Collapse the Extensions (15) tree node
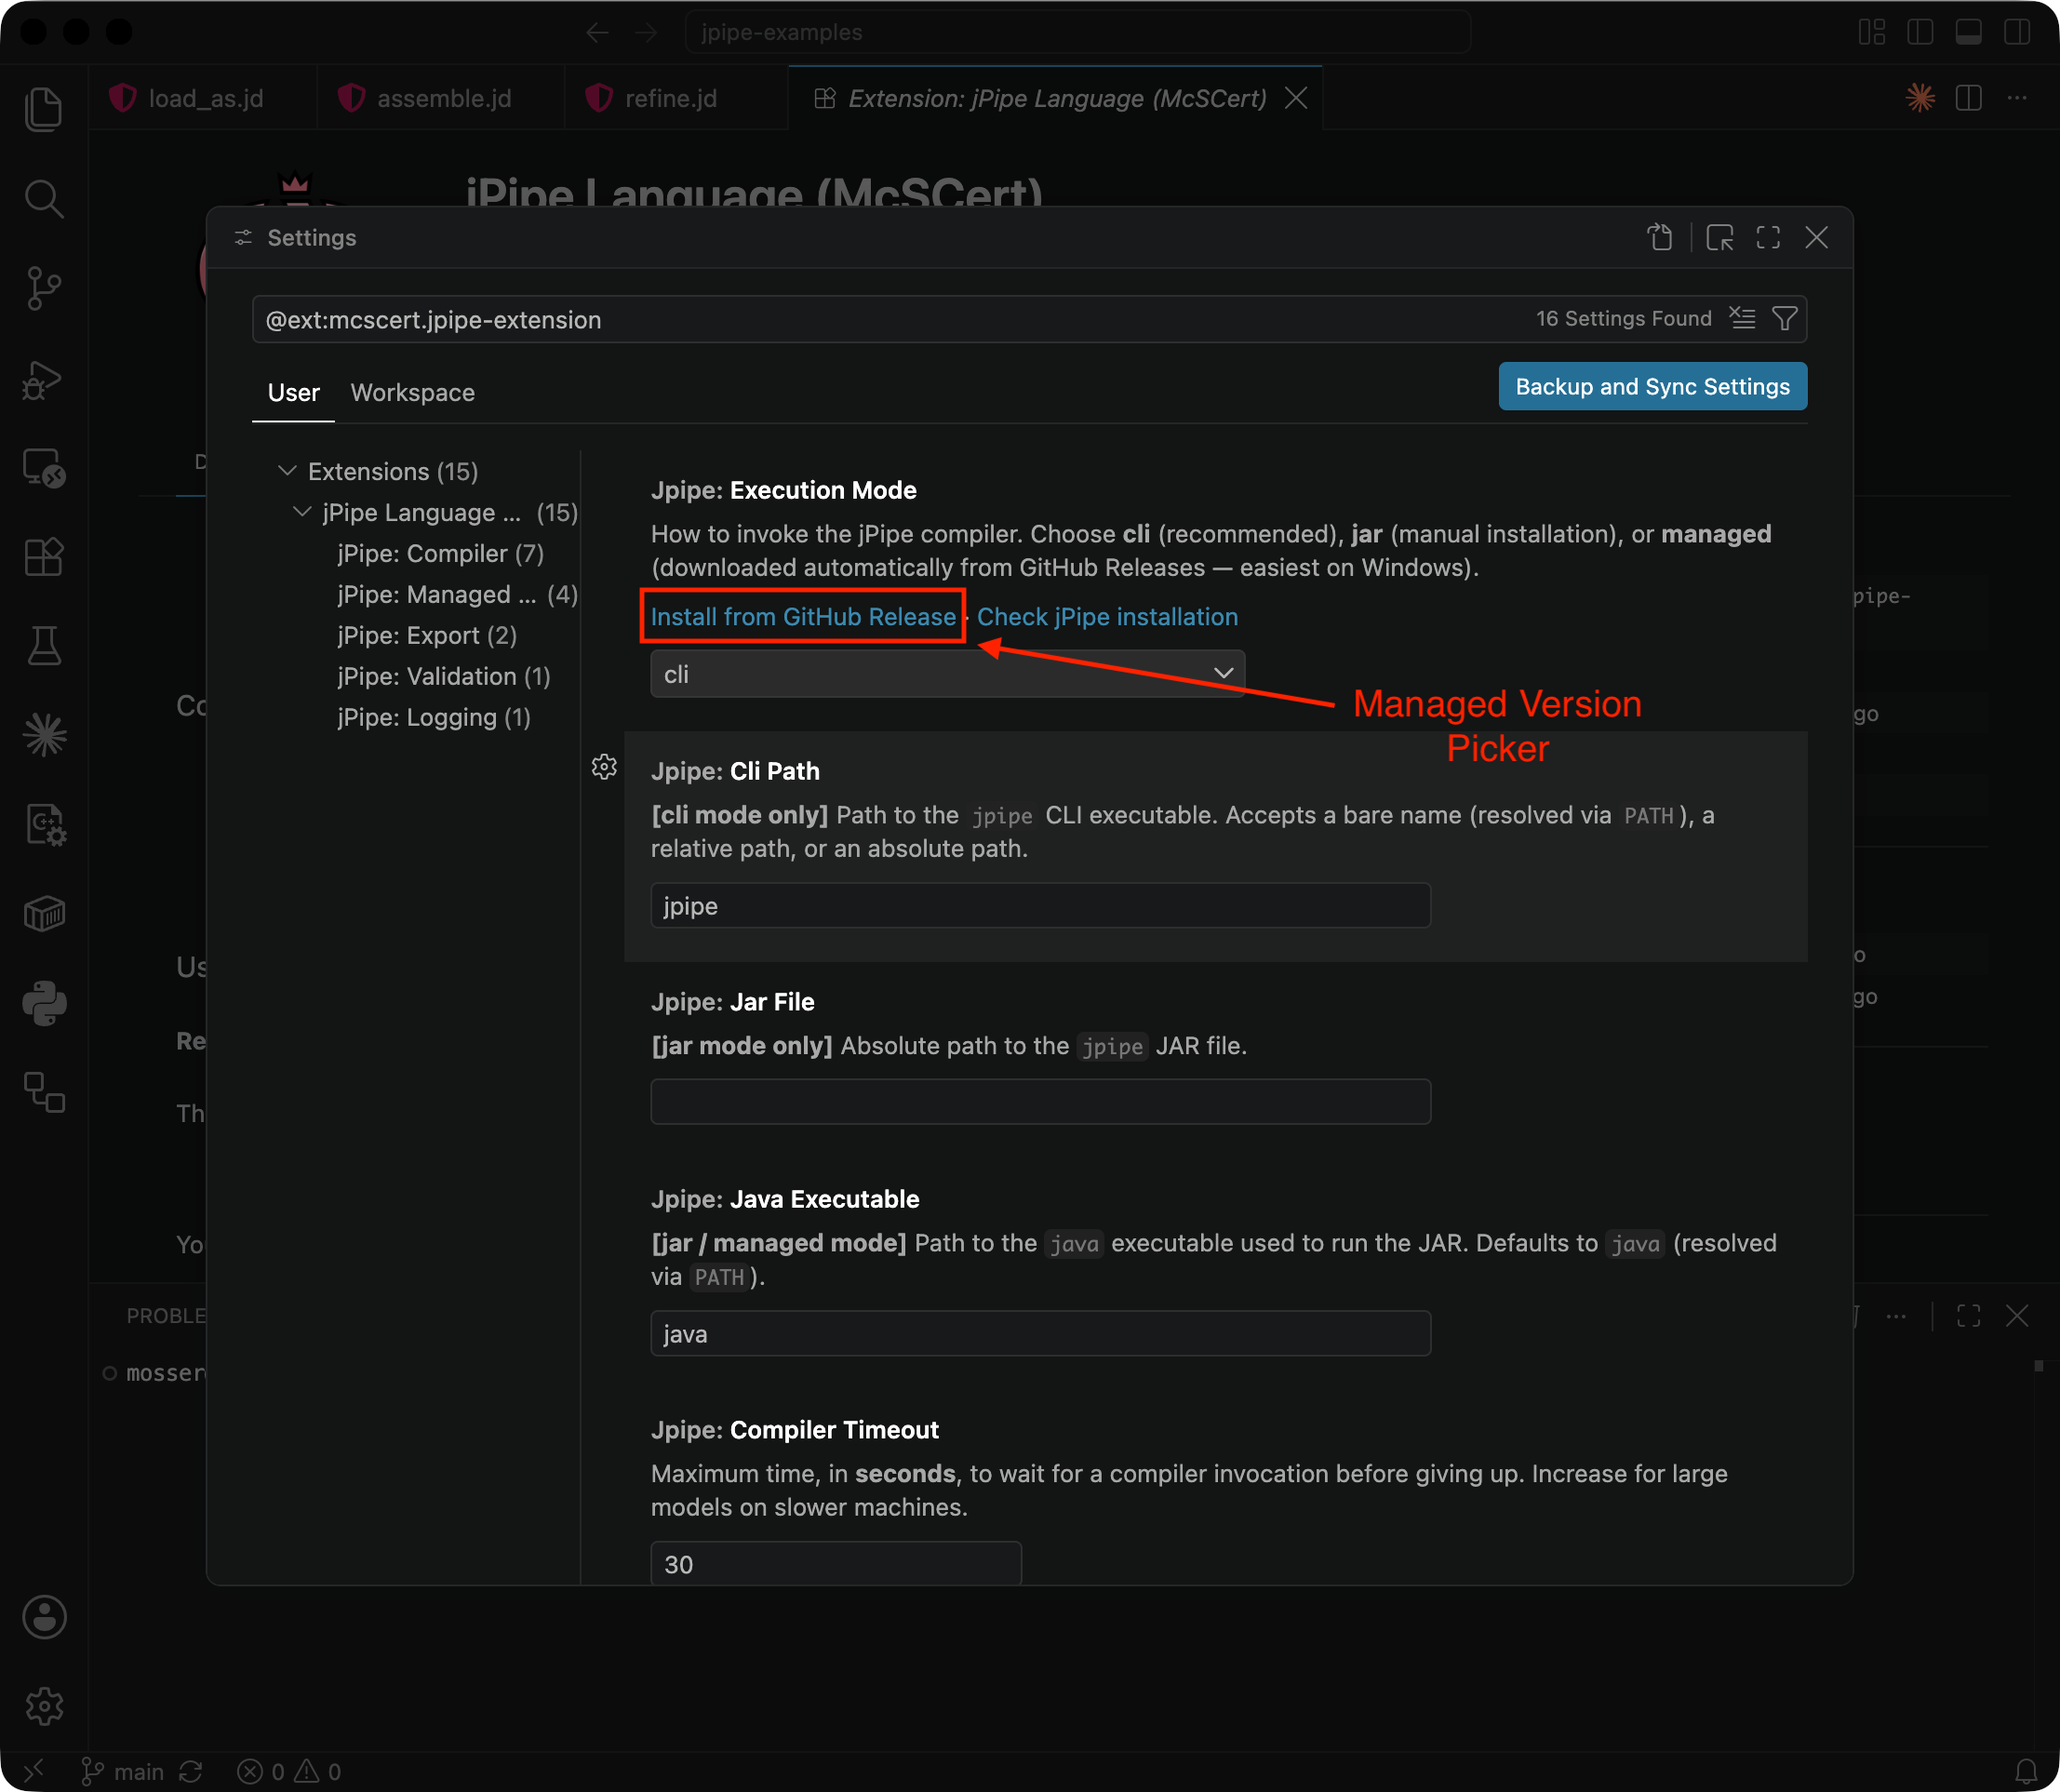This screenshot has height=1792, width=2060. coord(287,471)
